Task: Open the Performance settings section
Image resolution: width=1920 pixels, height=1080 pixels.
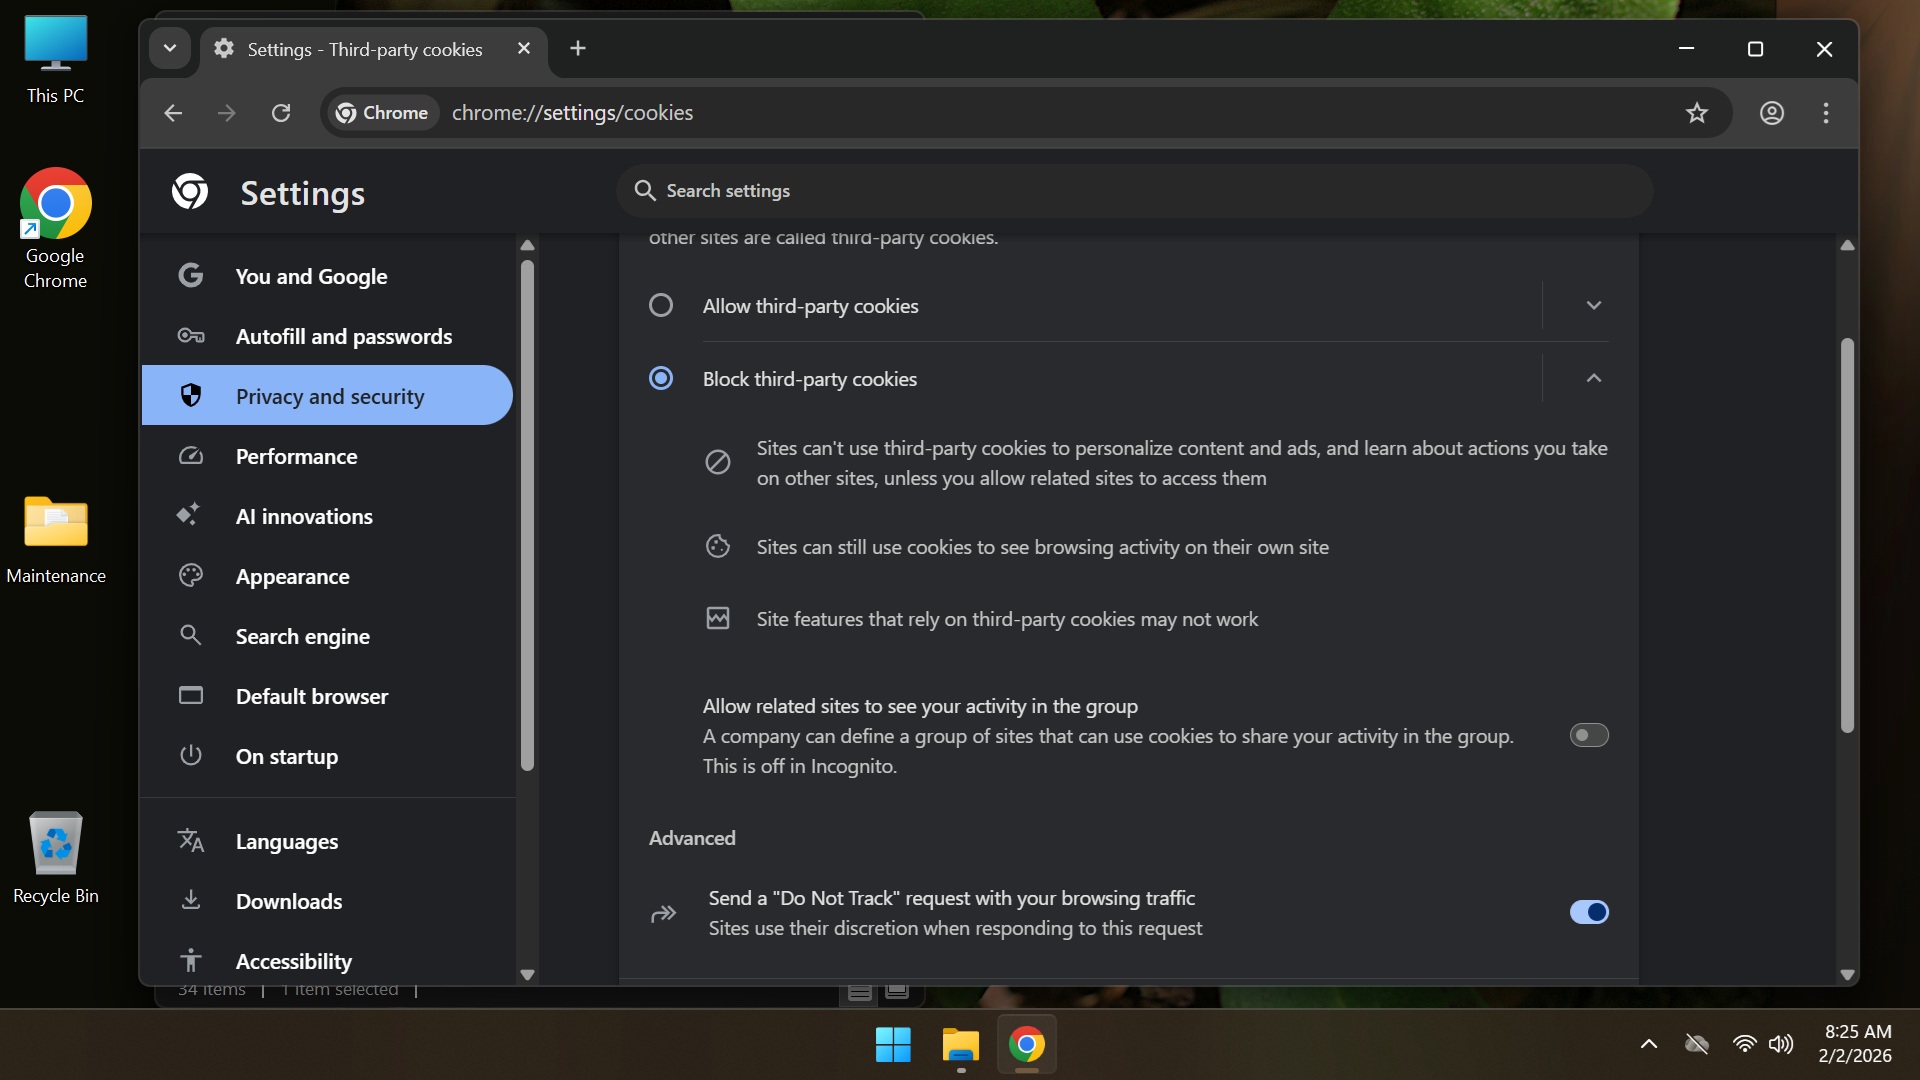Action: coord(296,457)
